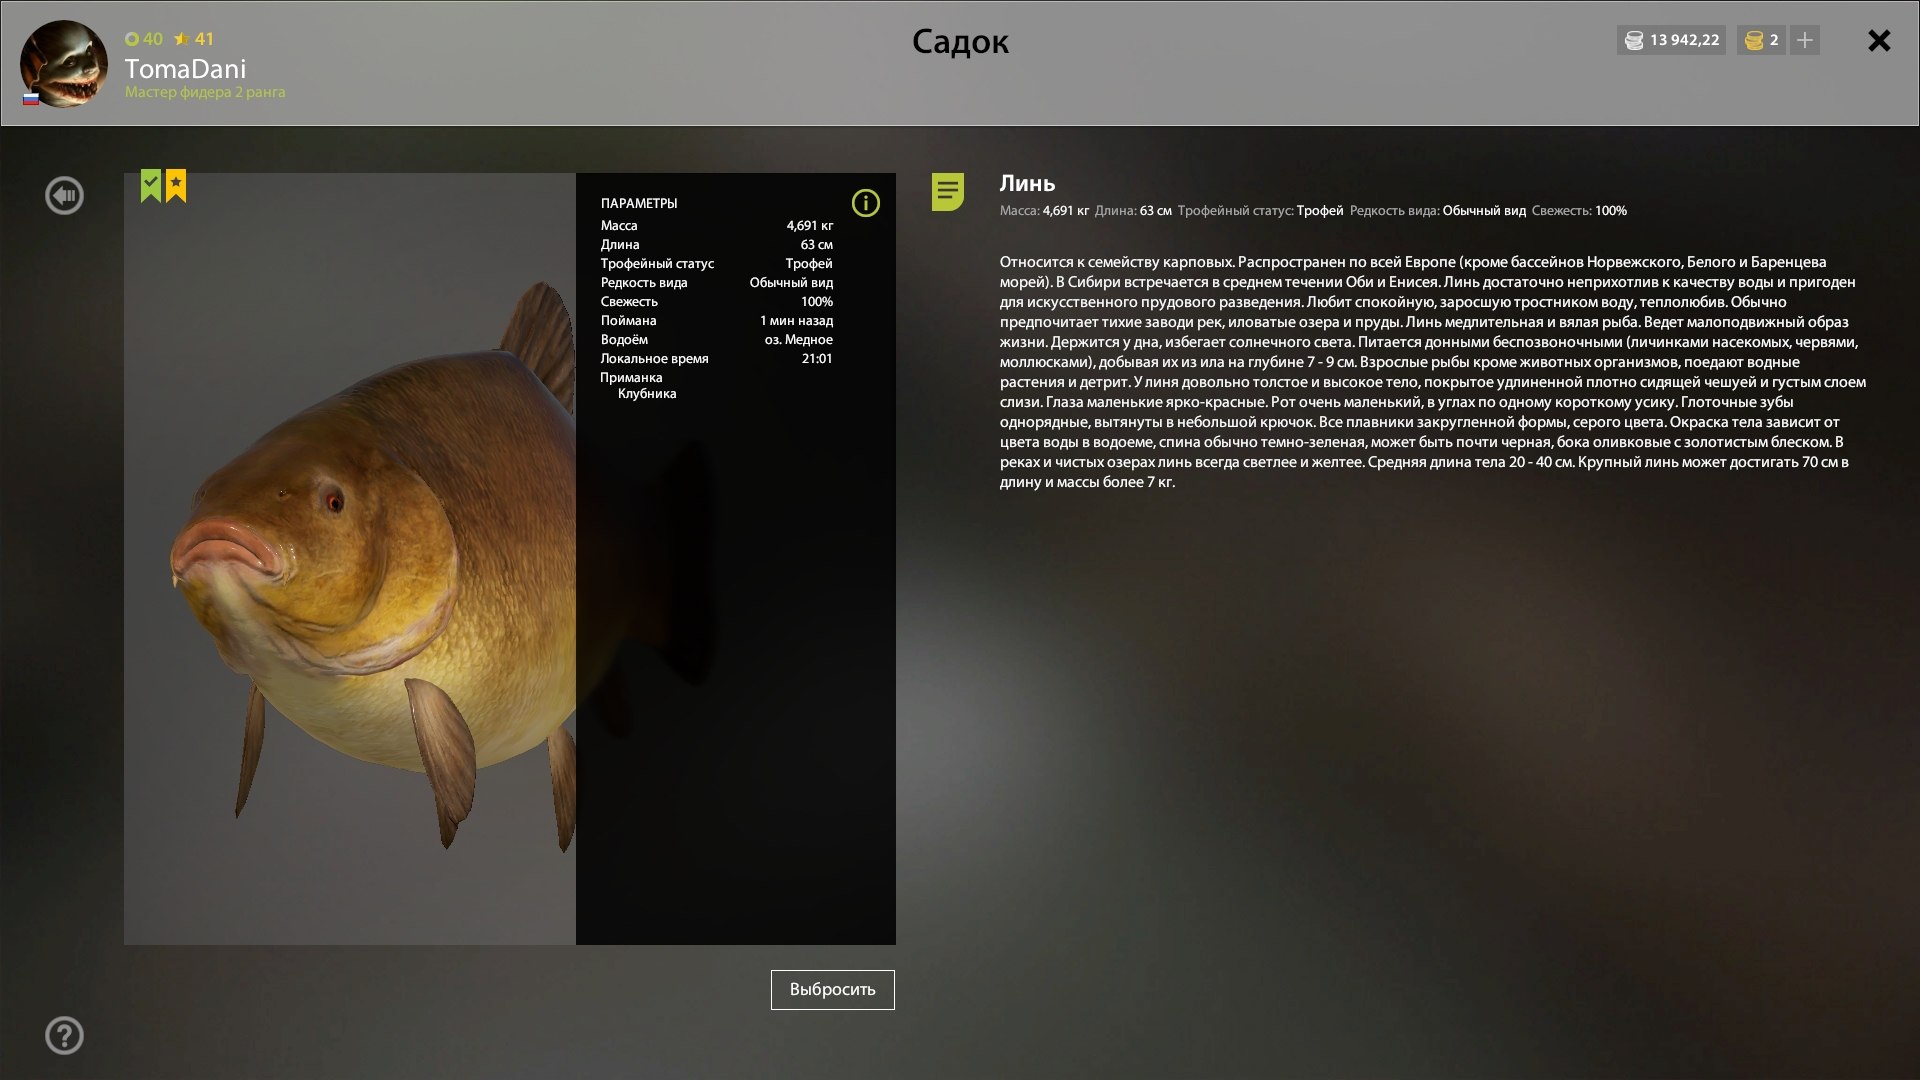The width and height of the screenshot is (1920, 1080).
Task: Add gold coins with plus button
Action: coord(1805,40)
